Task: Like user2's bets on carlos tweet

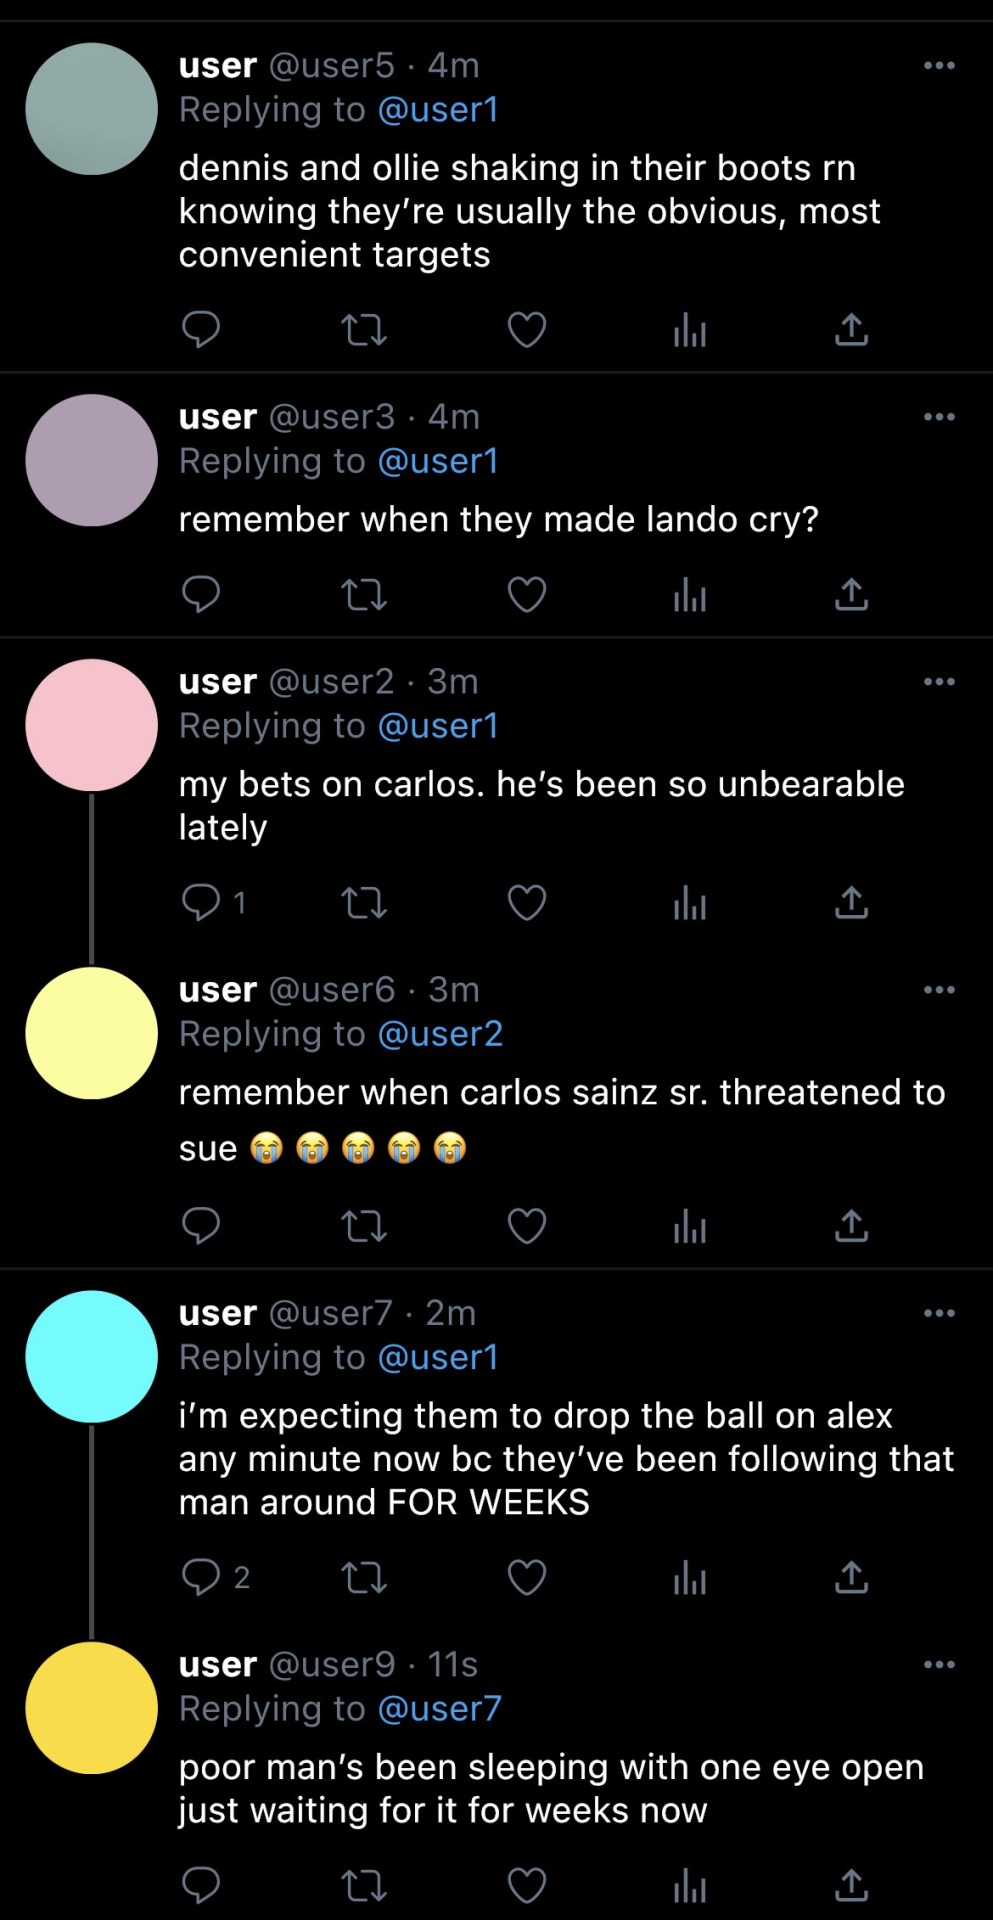Action: (527, 903)
